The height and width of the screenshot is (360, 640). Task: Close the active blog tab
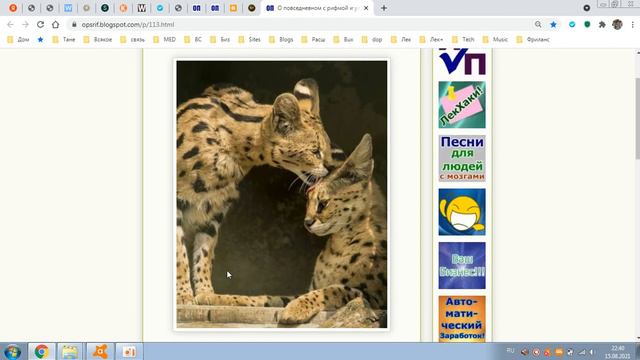coord(366,8)
